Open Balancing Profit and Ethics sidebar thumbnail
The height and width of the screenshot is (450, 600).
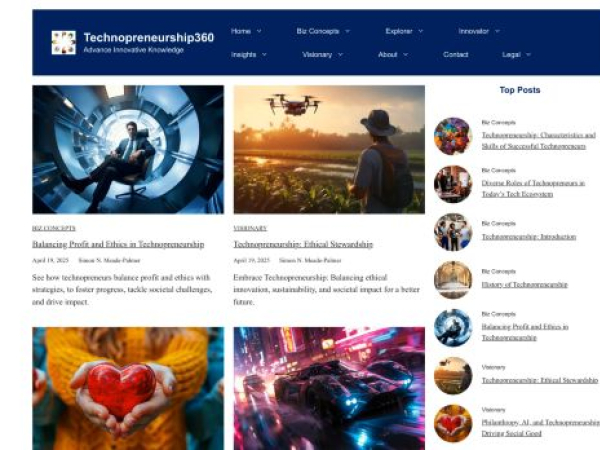(453, 328)
